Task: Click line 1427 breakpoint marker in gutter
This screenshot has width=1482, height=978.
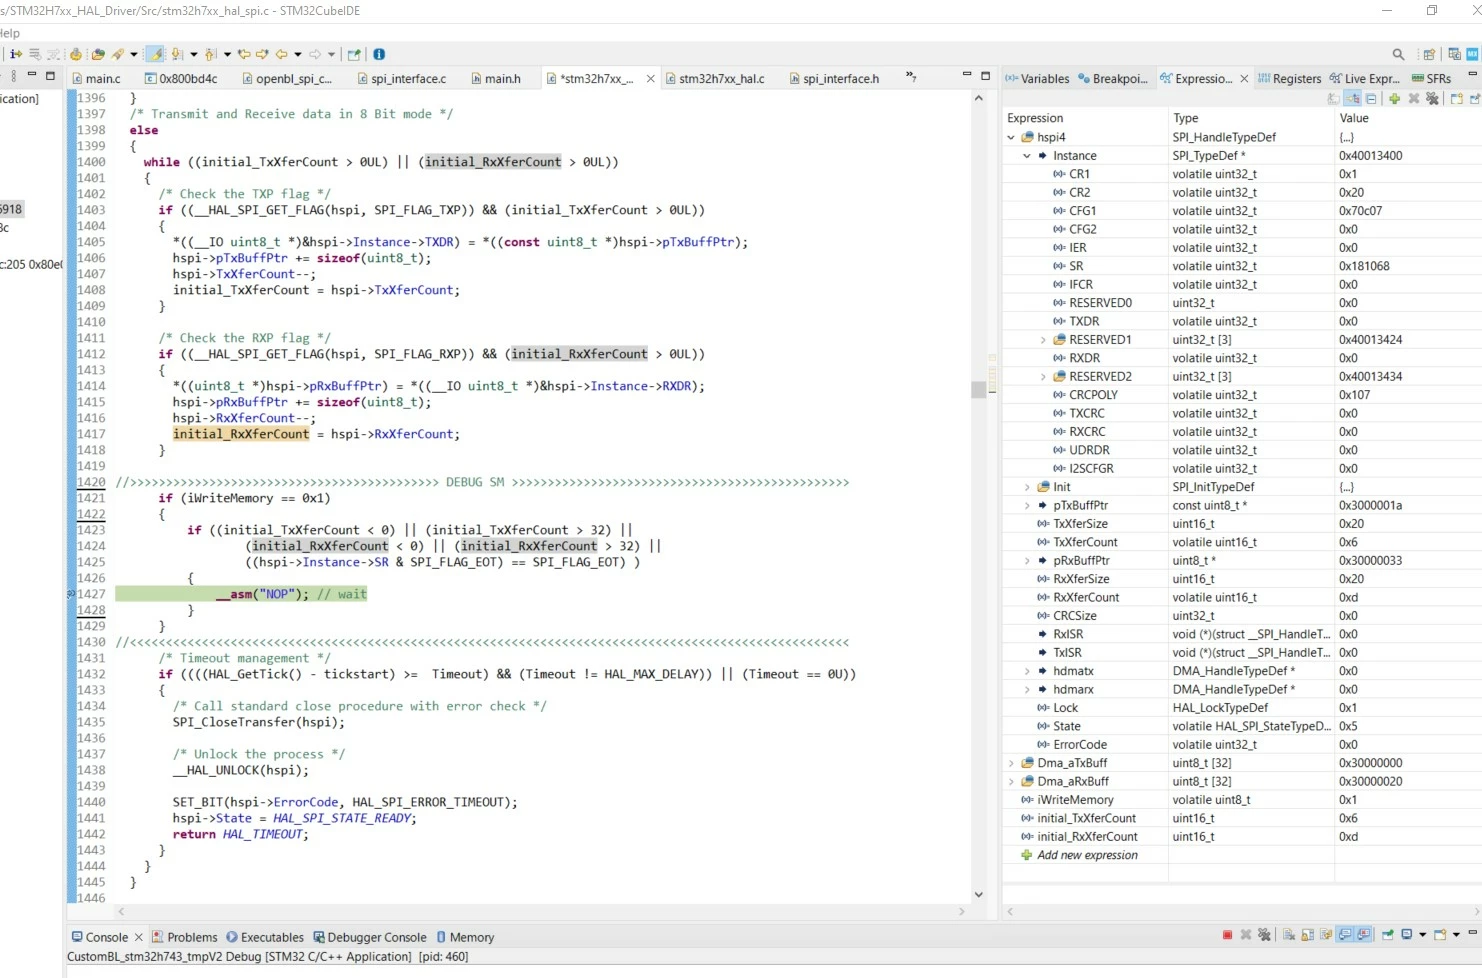Action: coord(71,594)
